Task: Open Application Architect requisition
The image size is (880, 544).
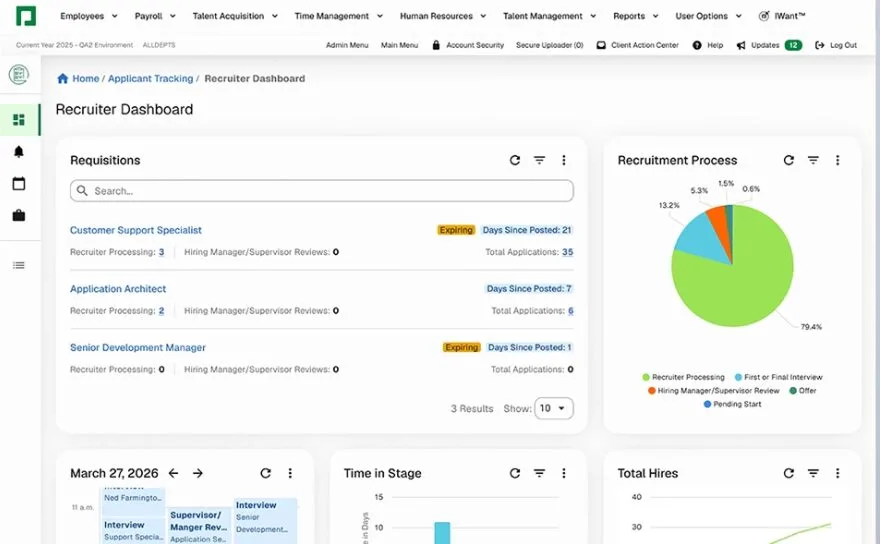Action: (118, 289)
